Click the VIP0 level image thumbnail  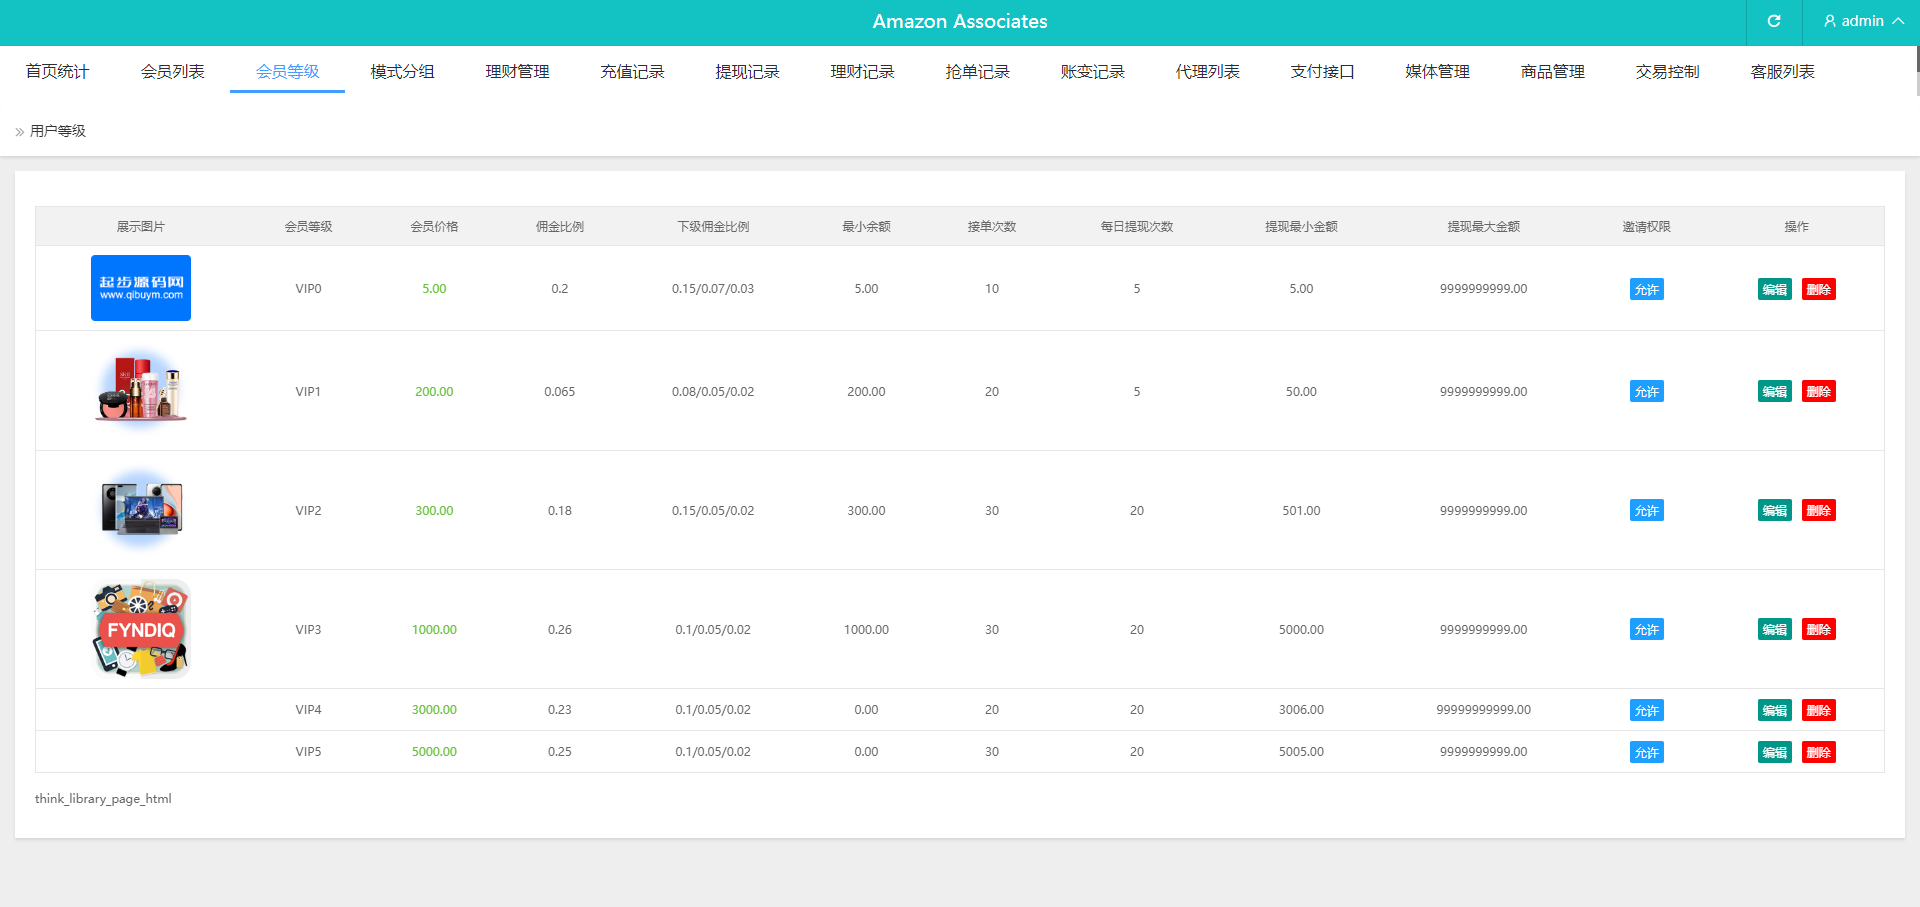[141, 288]
